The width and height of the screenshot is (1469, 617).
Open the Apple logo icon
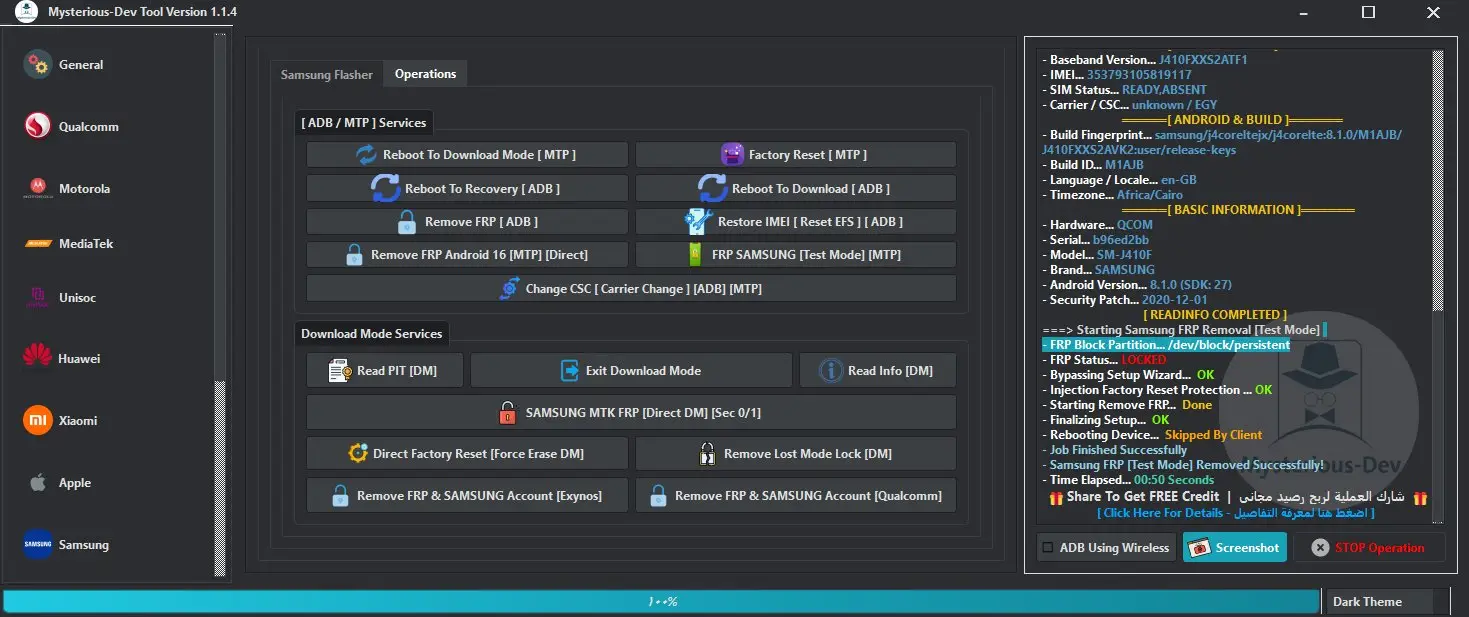tap(38, 483)
